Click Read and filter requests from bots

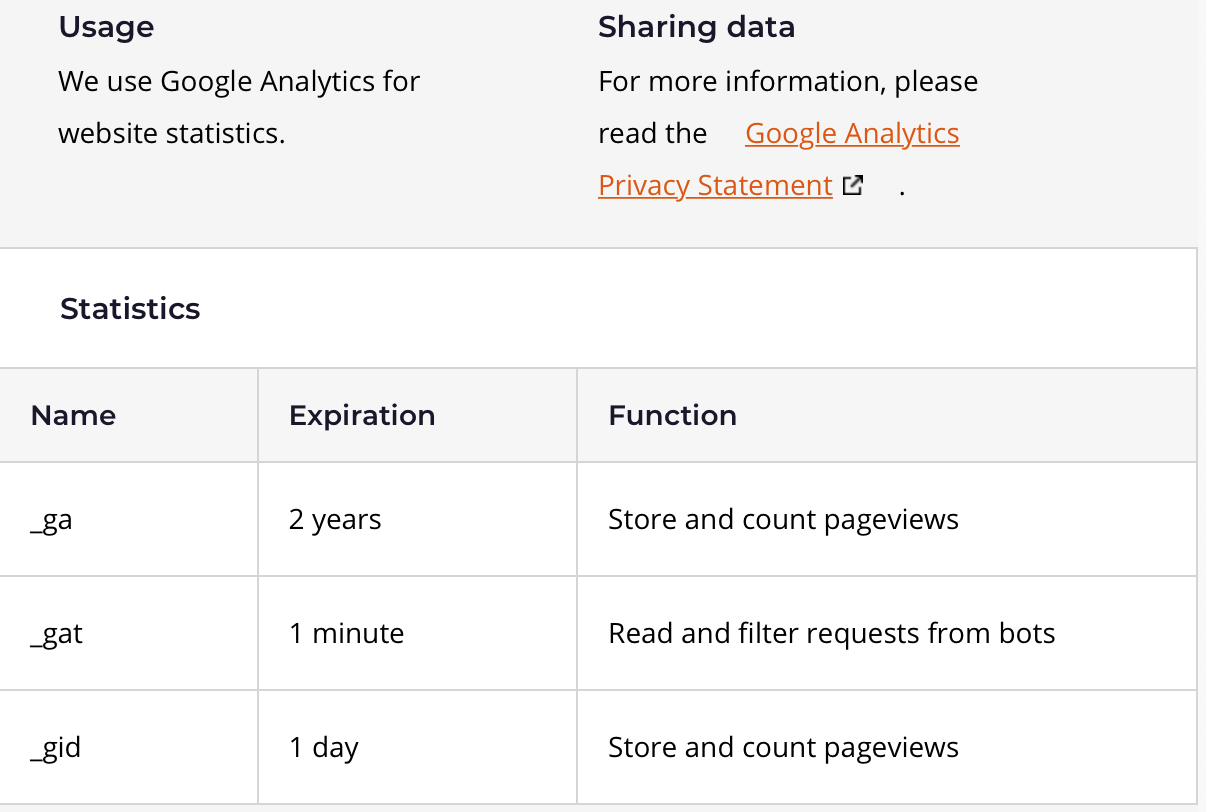coord(832,633)
